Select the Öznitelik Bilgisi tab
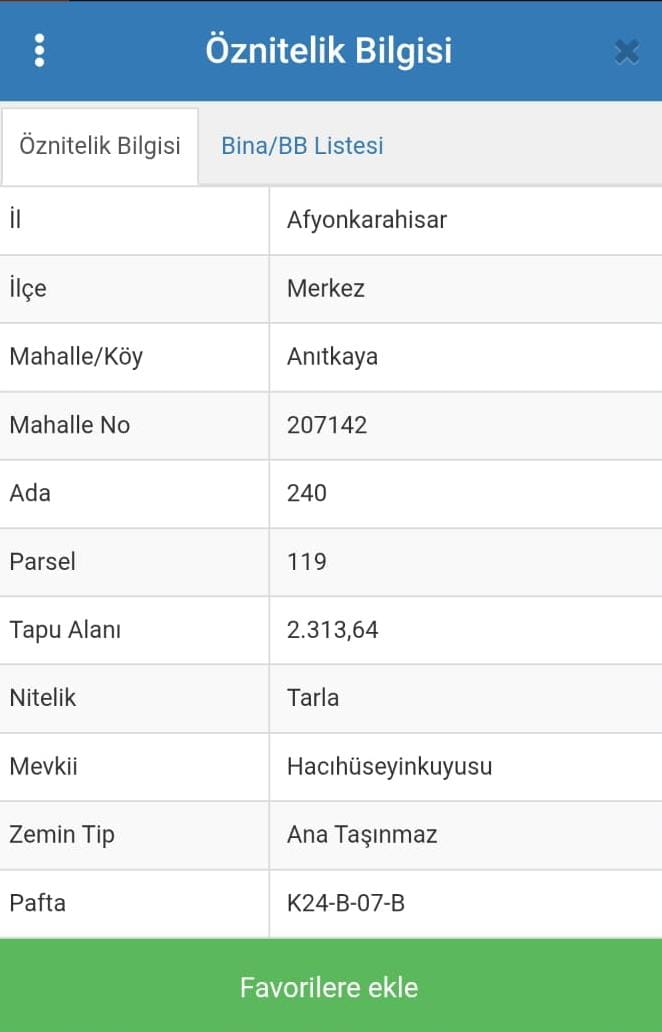 [x=100, y=146]
